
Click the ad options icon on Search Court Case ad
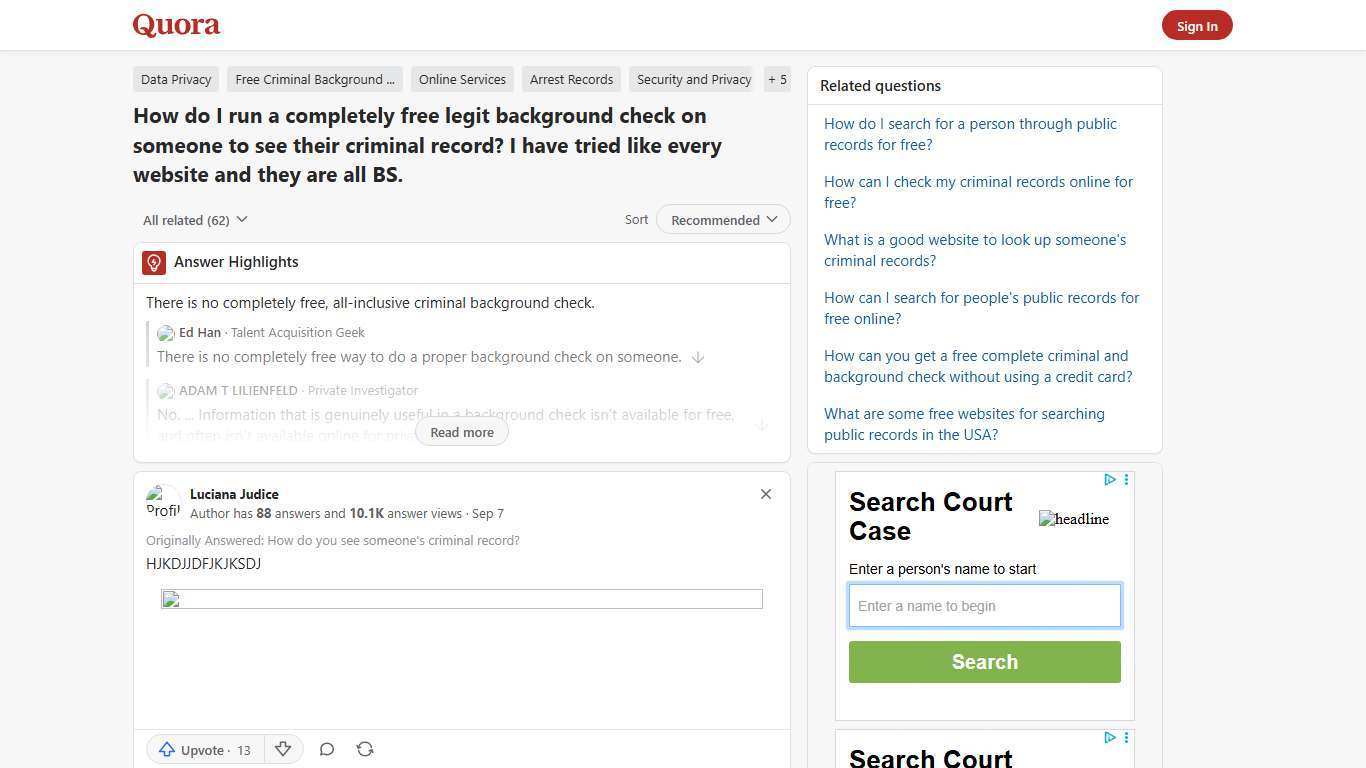1126,479
